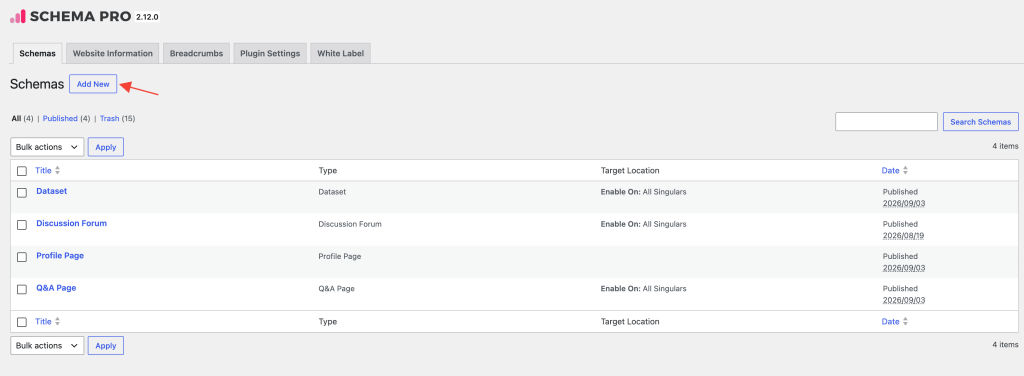Go to the Plugin Settings tab

pyautogui.click(x=270, y=54)
